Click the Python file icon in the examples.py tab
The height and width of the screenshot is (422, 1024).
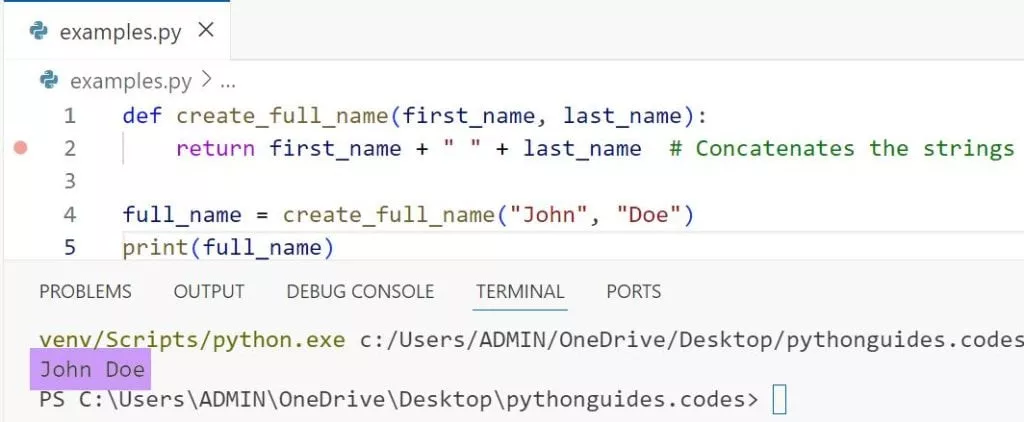pos(39,31)
